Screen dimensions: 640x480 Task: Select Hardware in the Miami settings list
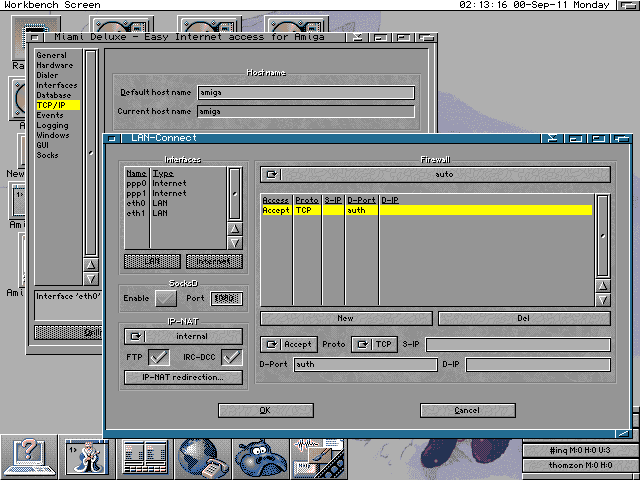pos(54,65)
